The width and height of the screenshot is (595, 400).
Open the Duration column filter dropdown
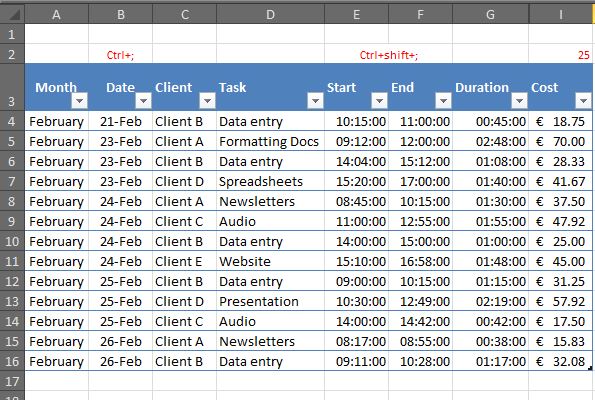pyautogui.click(x=519, y=101)
